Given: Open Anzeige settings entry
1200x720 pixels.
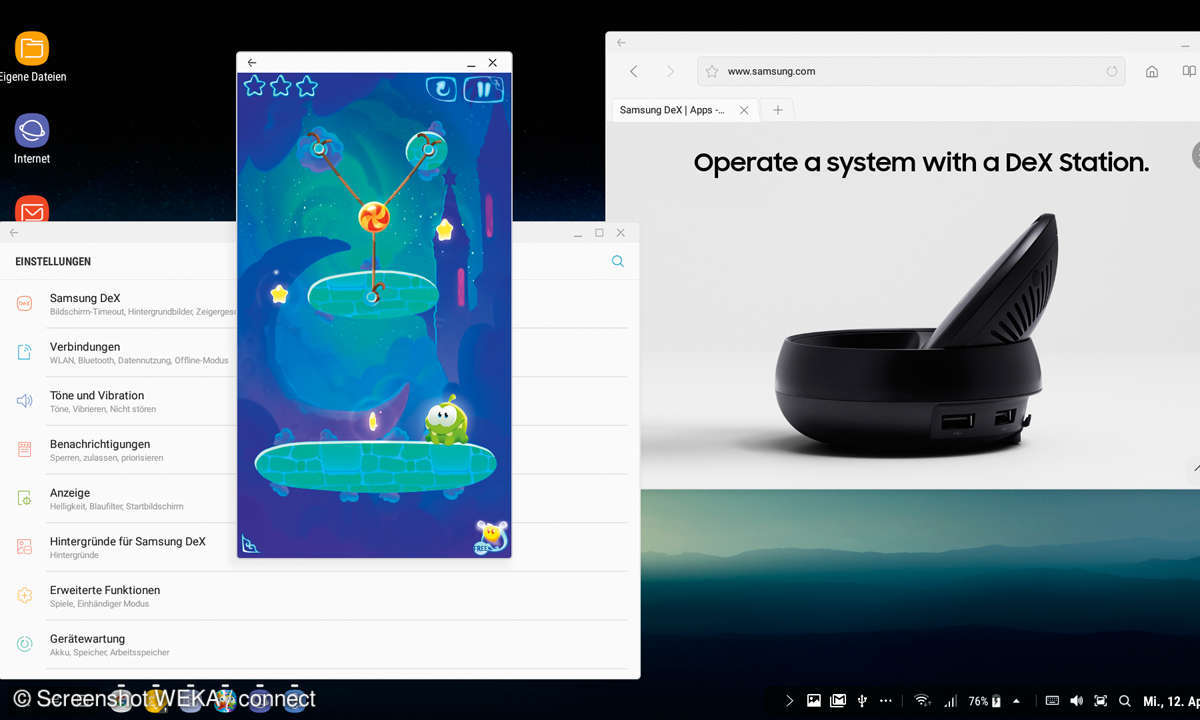Looking at the screenshot, I should tap(314, 499).
